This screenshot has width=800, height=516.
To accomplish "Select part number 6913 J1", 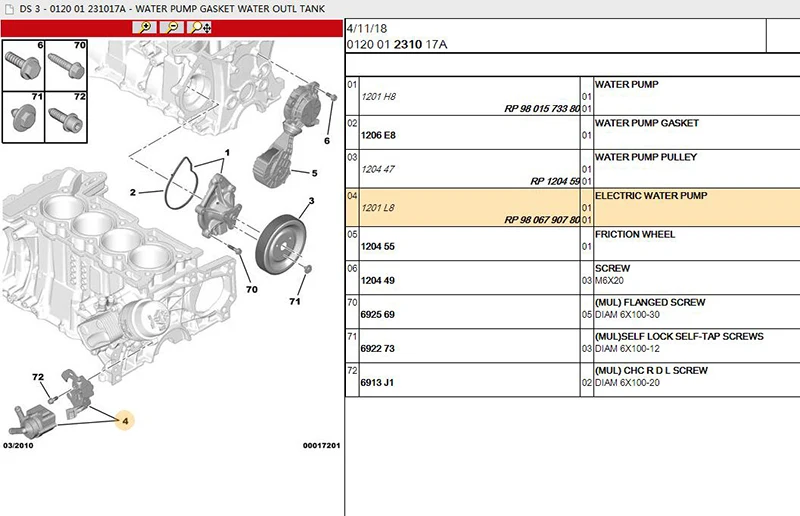I will tap(377, 383).
